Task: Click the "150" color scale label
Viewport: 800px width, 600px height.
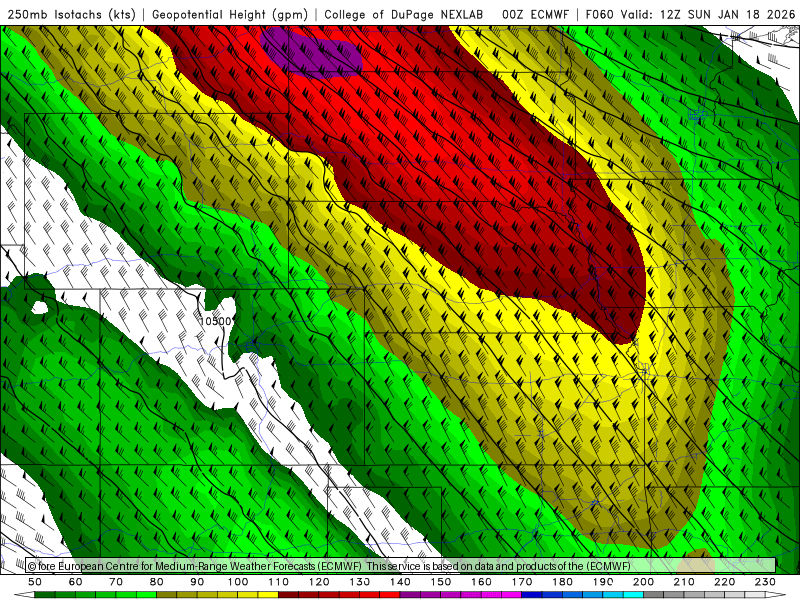Action: pyautogui.click(x=441, y=582)
